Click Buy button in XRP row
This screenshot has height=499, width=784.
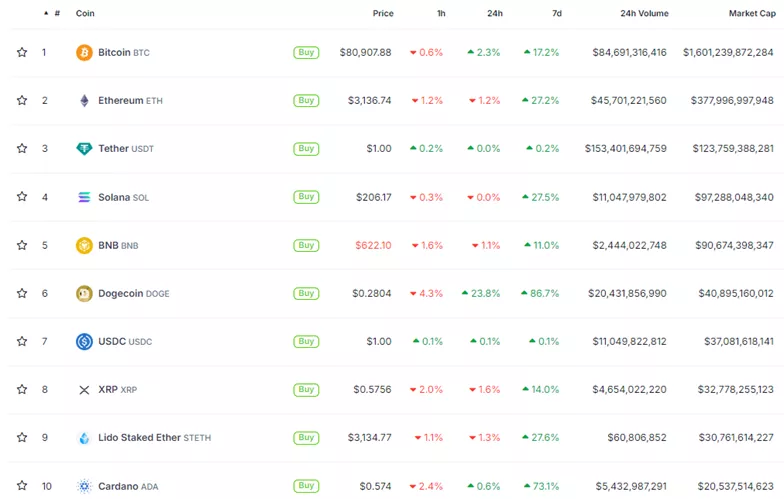[306, 390]
